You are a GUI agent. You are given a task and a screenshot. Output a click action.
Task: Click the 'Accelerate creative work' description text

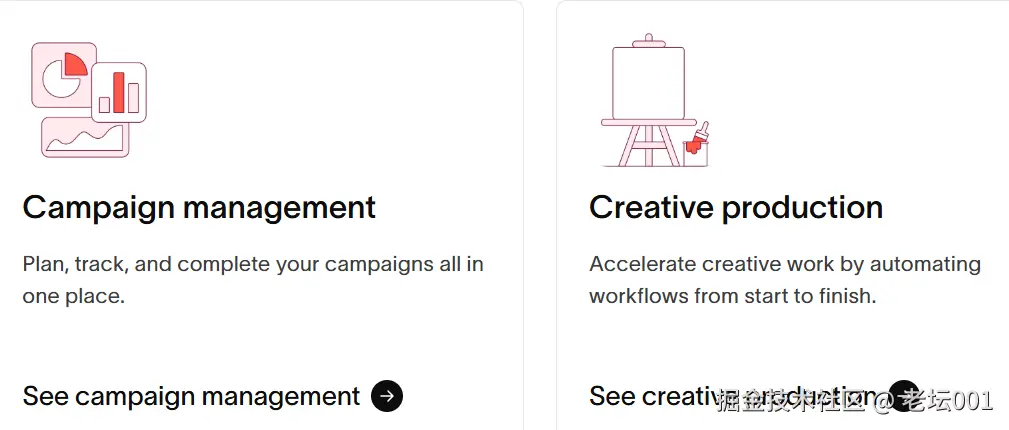click(x=784, y=265)
